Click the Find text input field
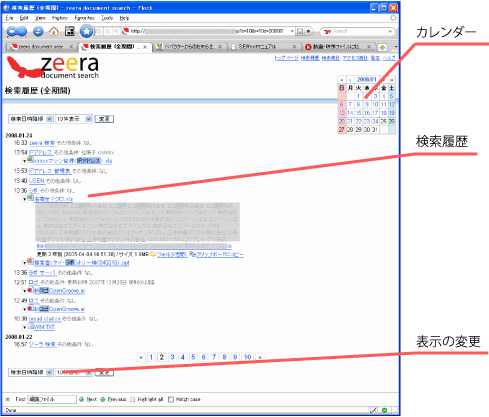Screen dimensions: 489x417 52,399
